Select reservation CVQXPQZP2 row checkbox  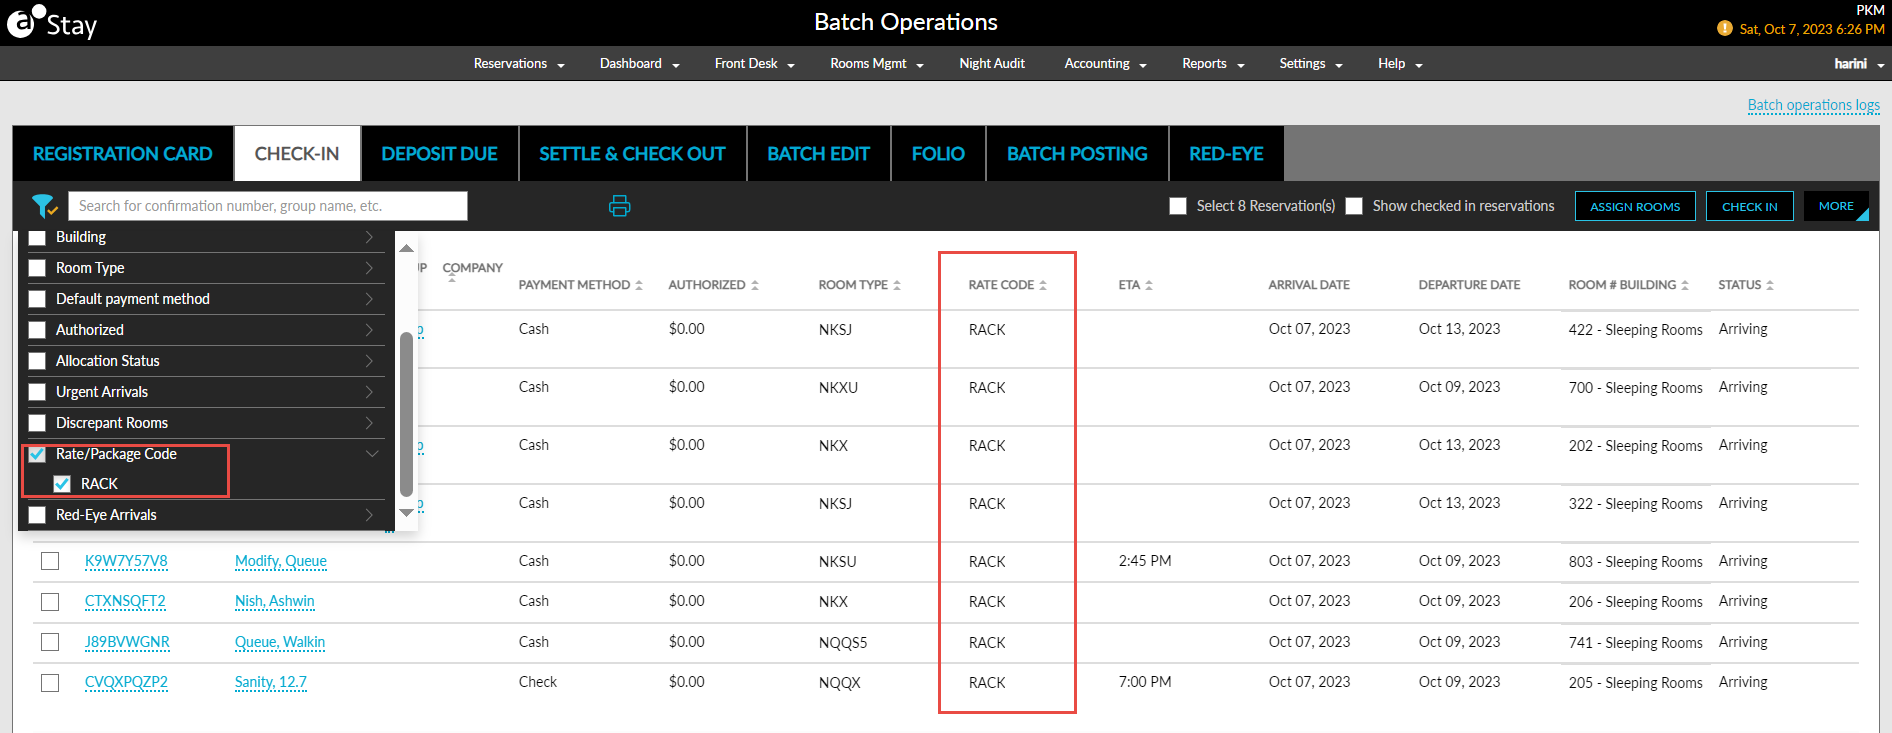click(x=50, y=682)
